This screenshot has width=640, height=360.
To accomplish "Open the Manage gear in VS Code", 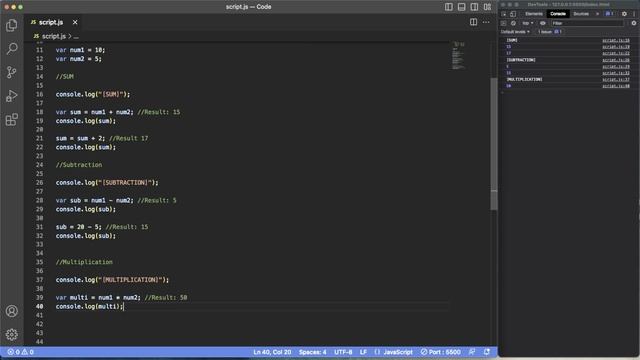I will pos(12,335).
